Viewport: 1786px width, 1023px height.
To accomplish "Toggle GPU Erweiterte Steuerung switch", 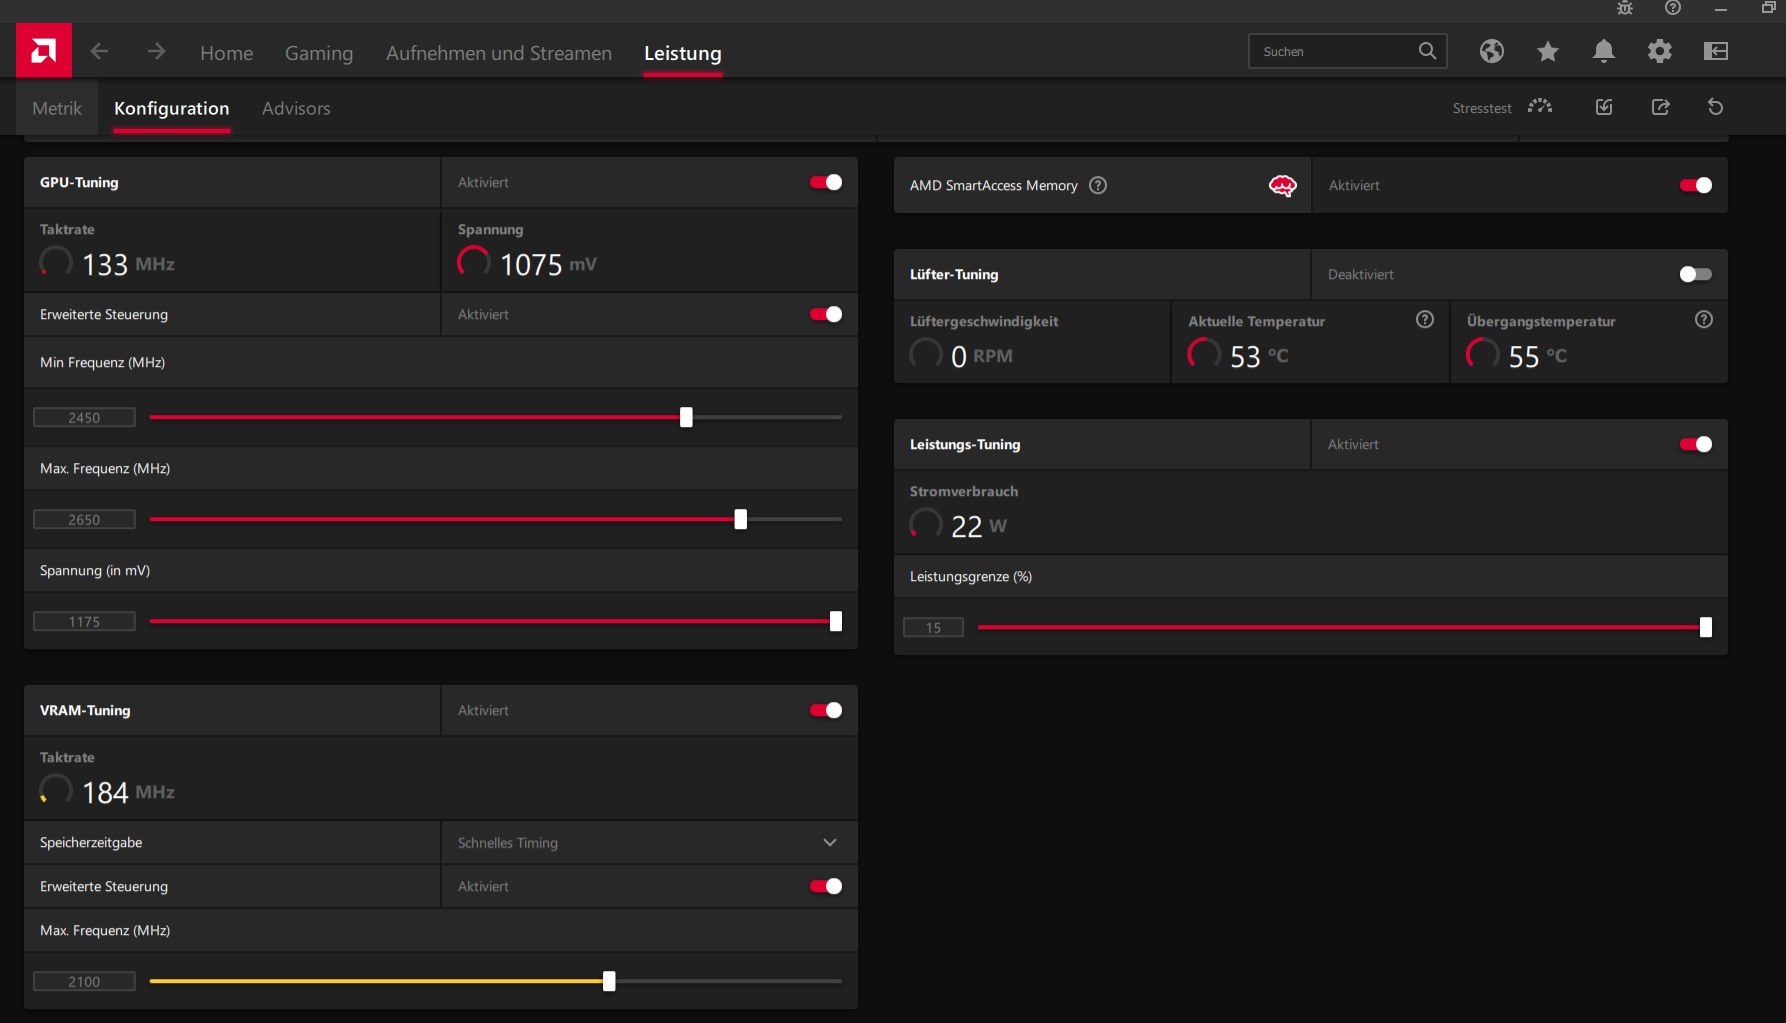I will click(x=826, y=314).
